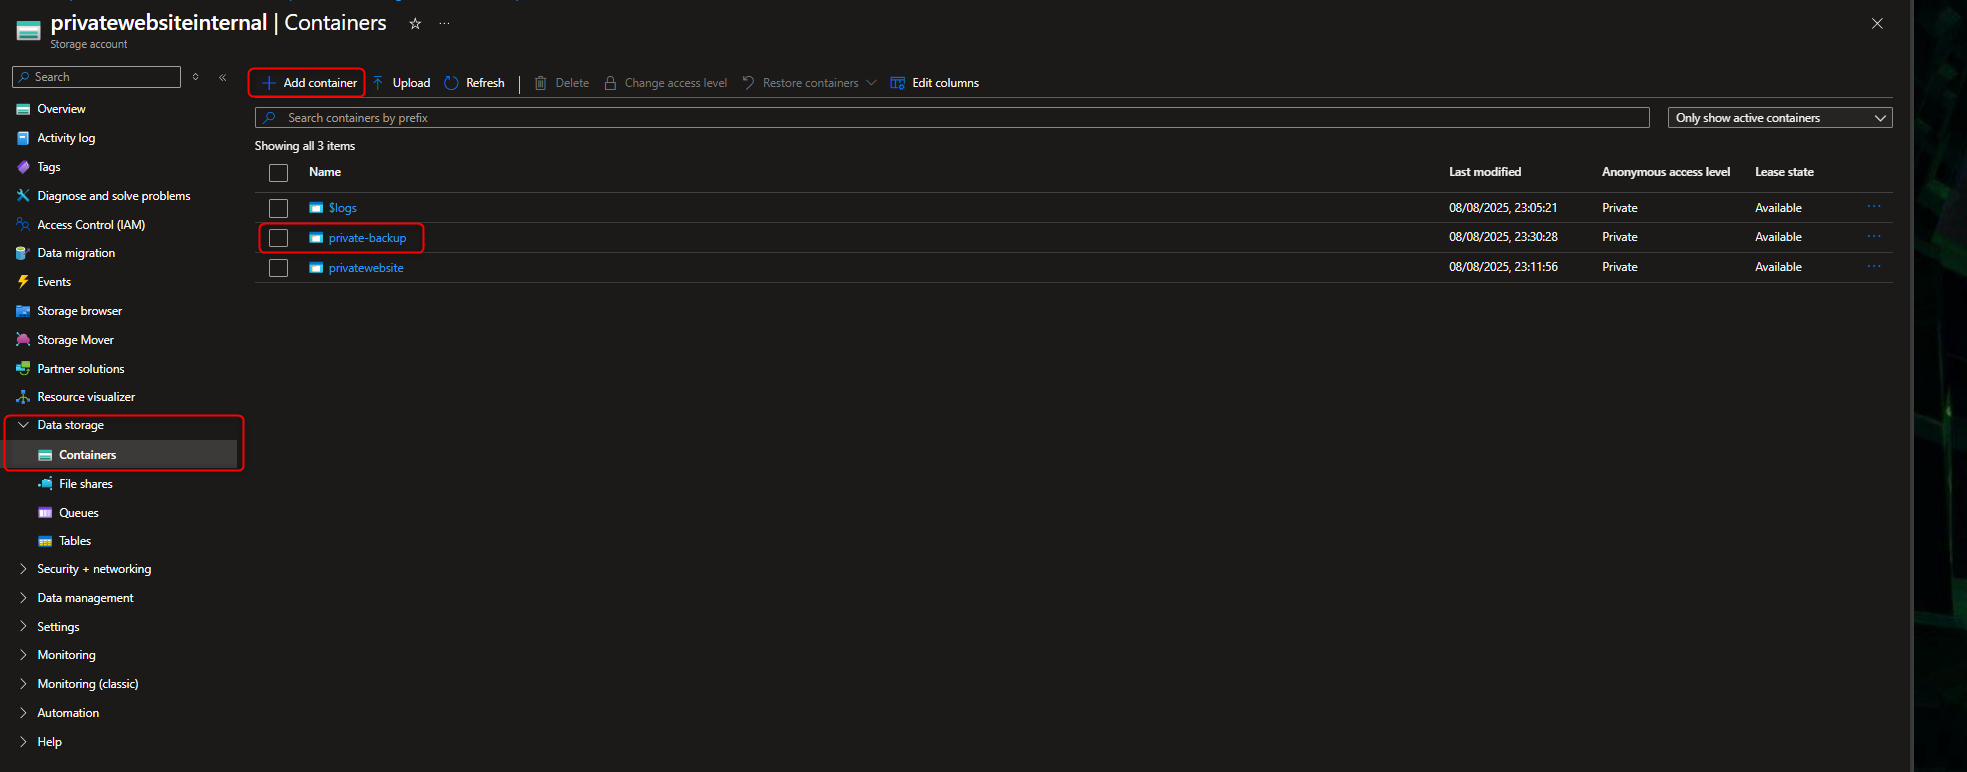Image resolution: width=1967 pixels, height=772 pixels.
Task: Click the private-backup Private access cell
Action: click(1620, 237)
